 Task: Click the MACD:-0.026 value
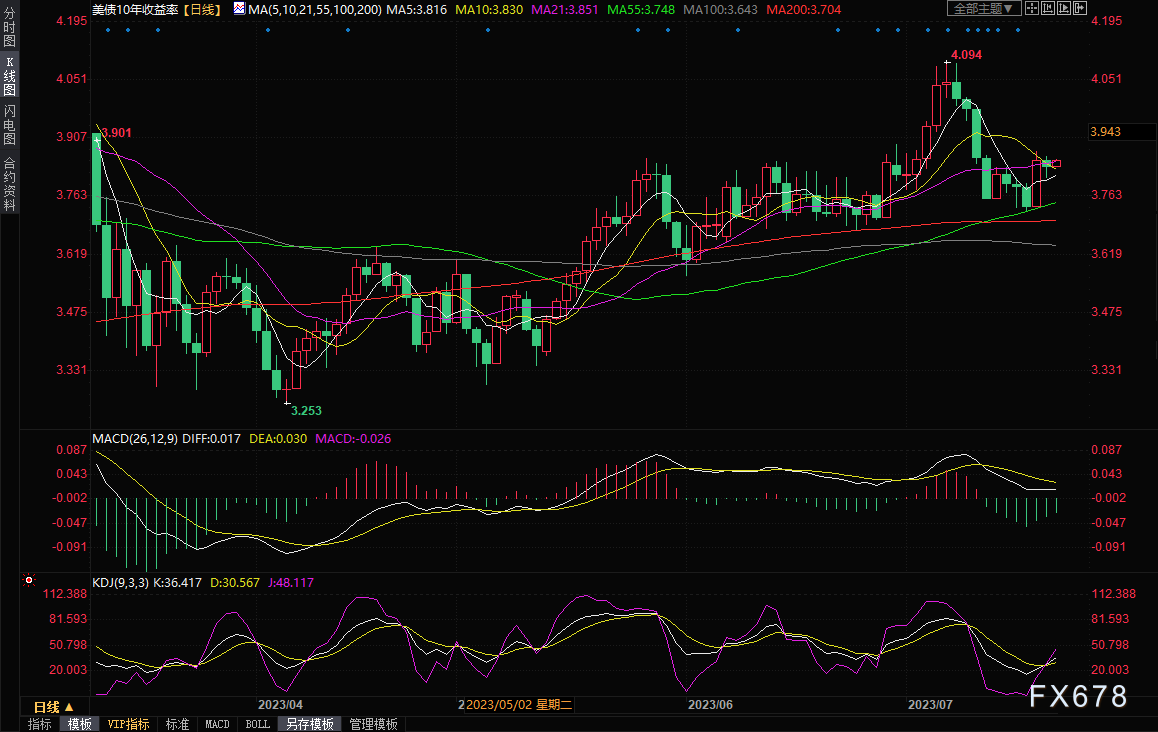(353, 439)
